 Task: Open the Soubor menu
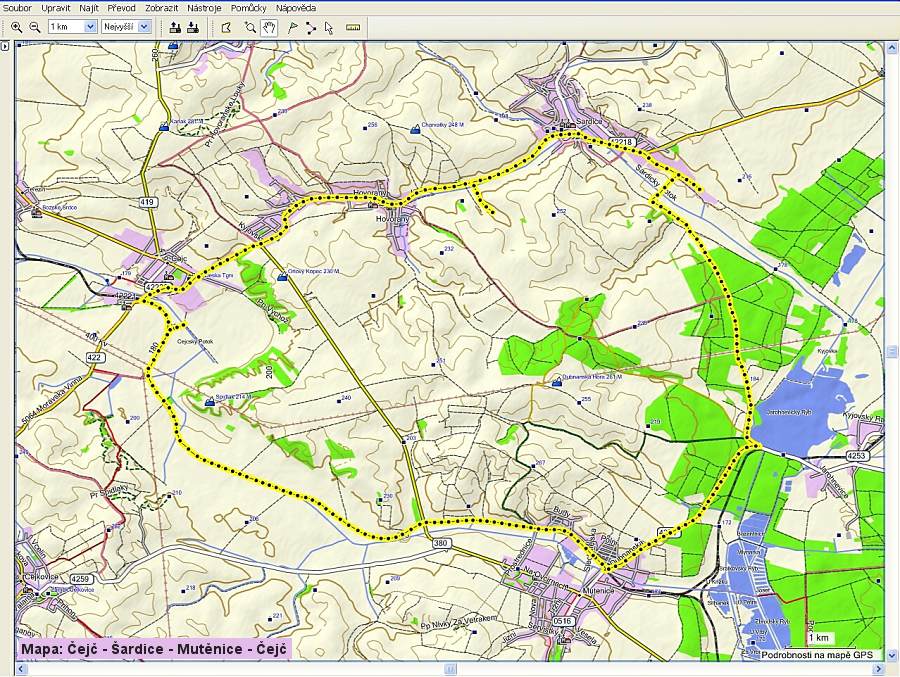tap(17, 8)
